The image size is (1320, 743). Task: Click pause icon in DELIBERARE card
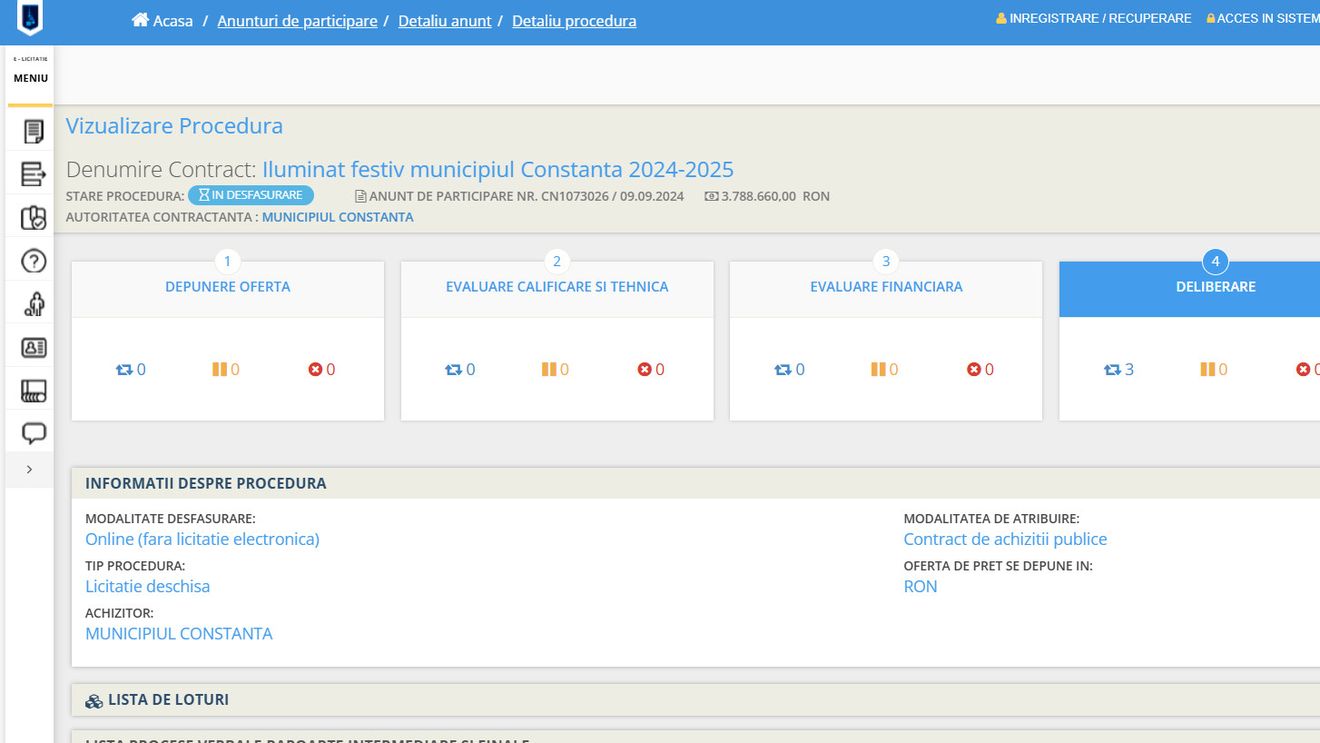pyautogui.click(x=1207, y=369)
